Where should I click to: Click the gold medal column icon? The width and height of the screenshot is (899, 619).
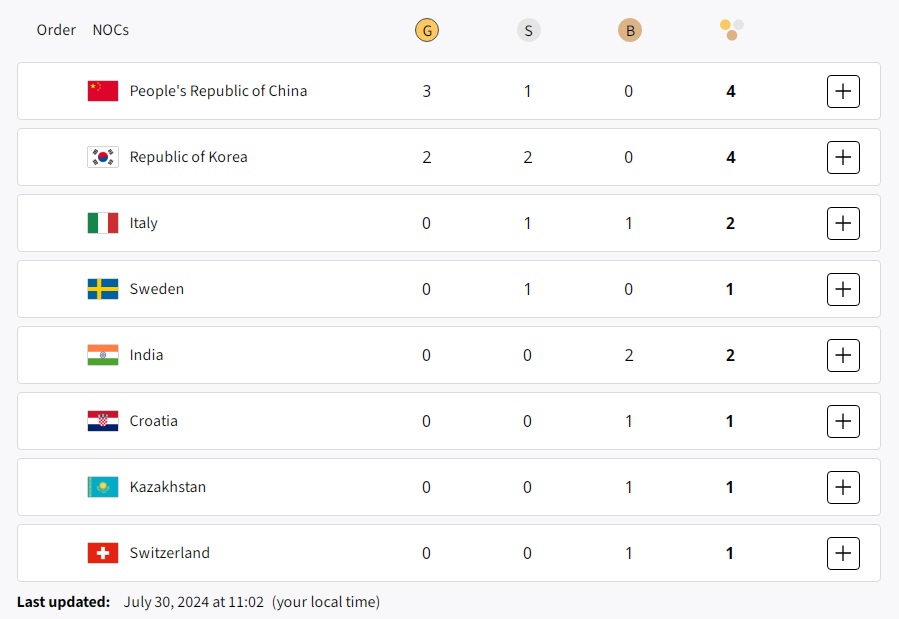point(427,30)
